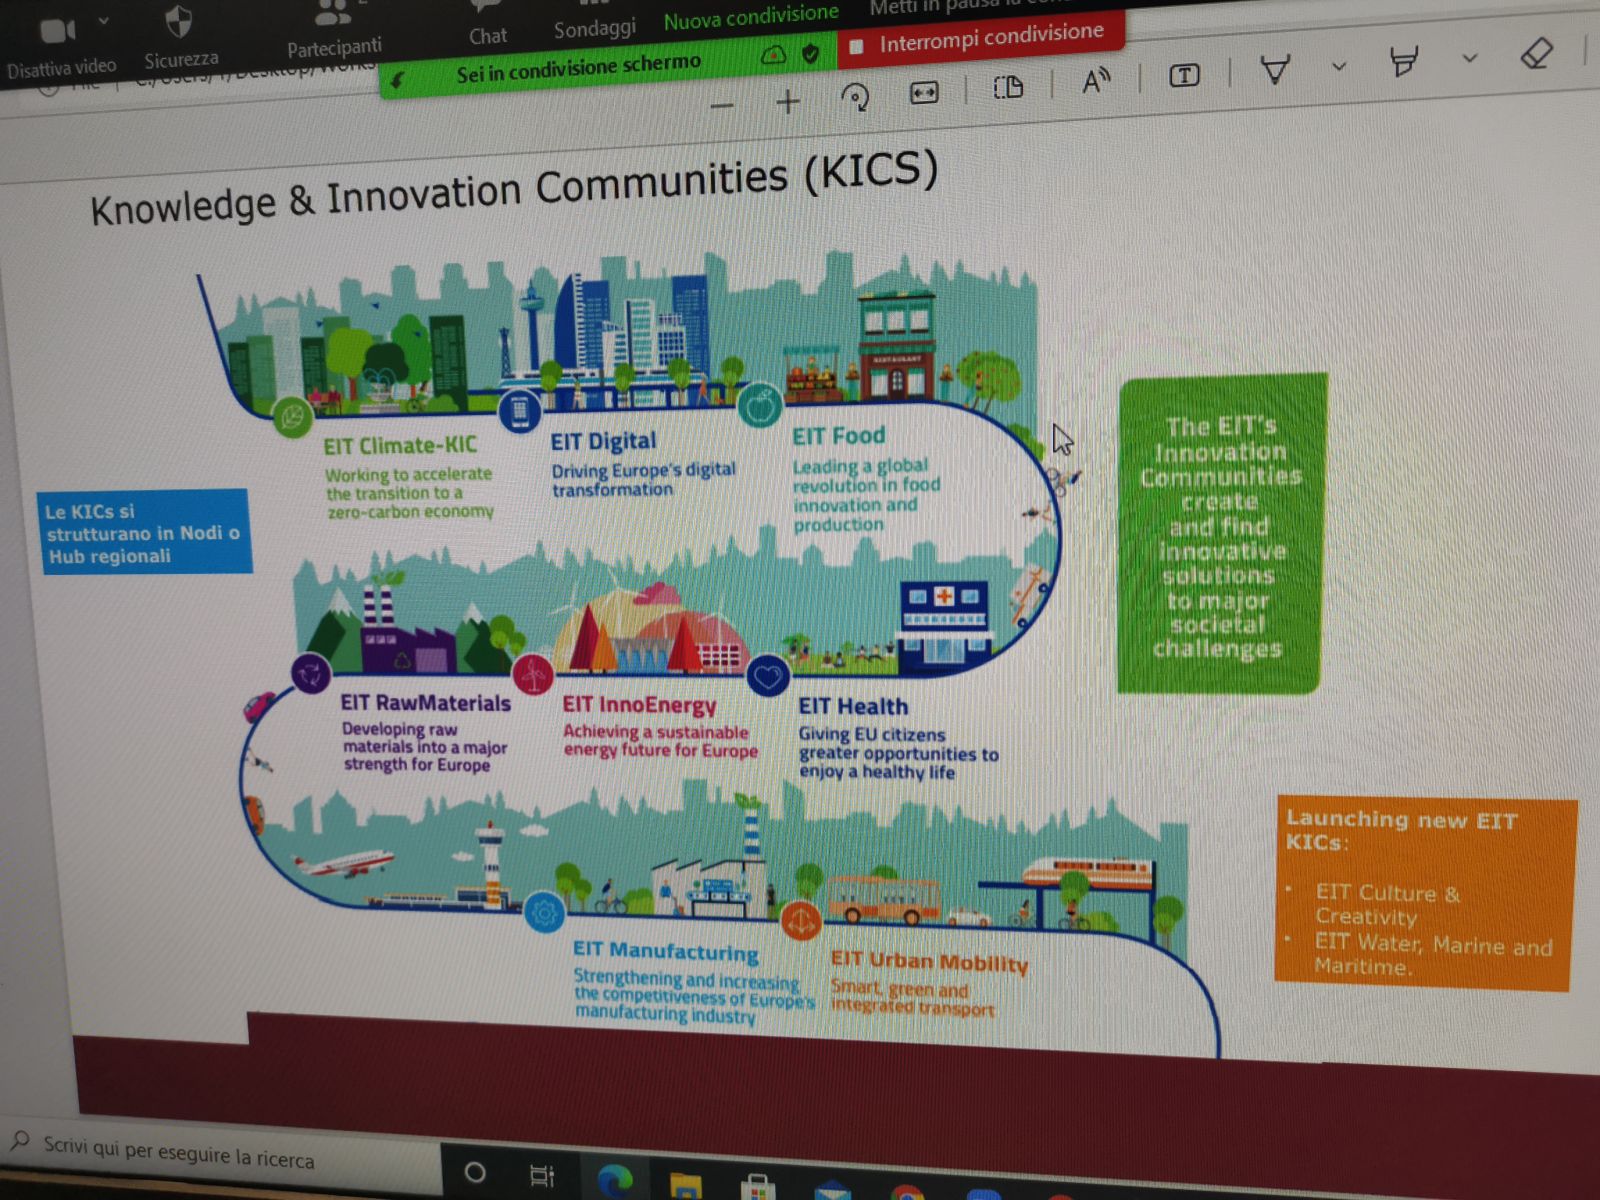Screen dimensions: 1600x1200
Task: Click the EIT InnoEnergy heading
Action: [x=639, y=704]
